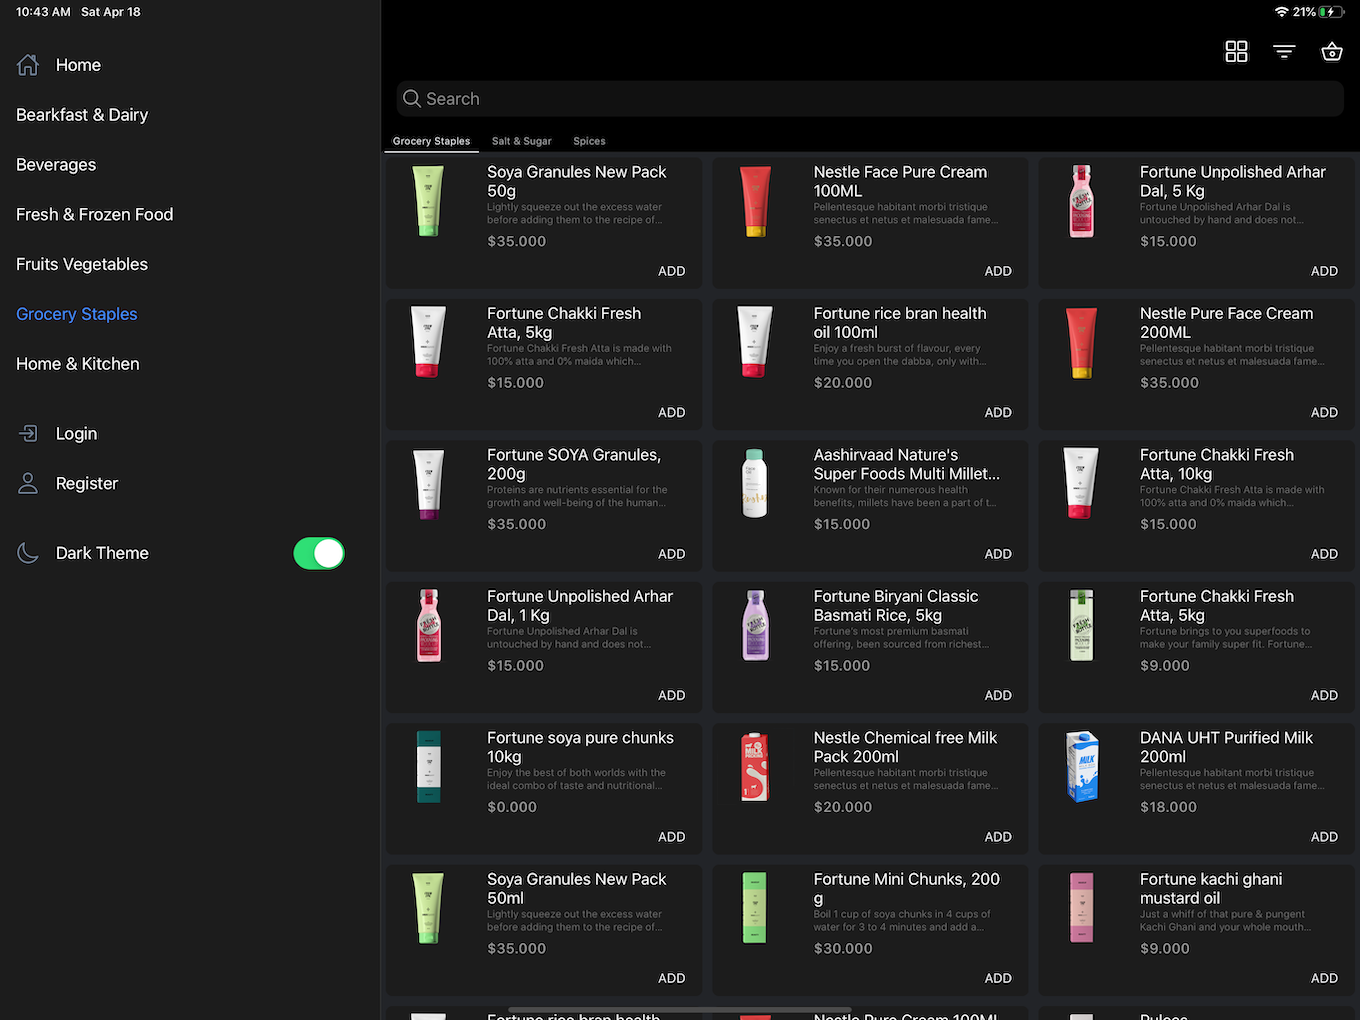Add Soya Granules New Pack 50ml
The width and height of the screenshot is (1360, 1020).
tap(671, 978)
